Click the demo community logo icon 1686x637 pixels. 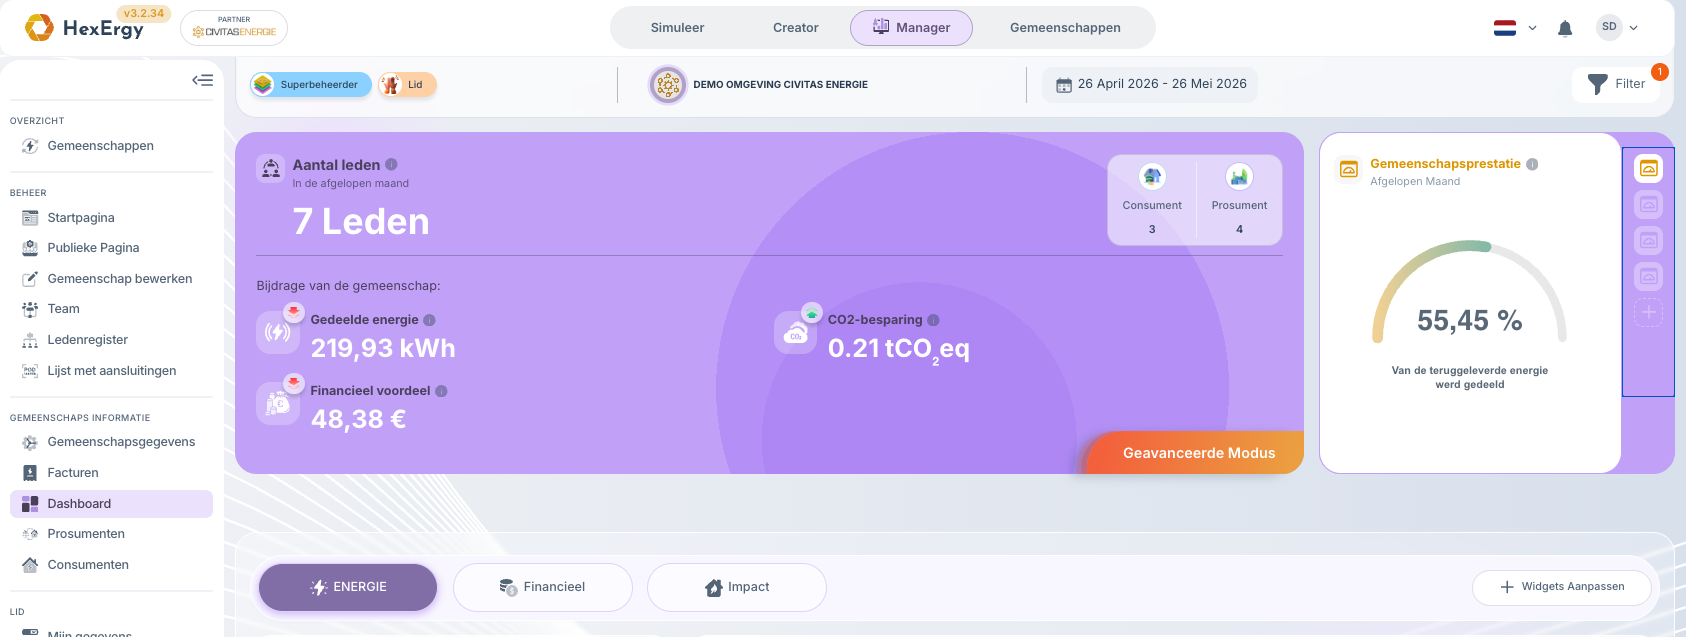[667, 85]
